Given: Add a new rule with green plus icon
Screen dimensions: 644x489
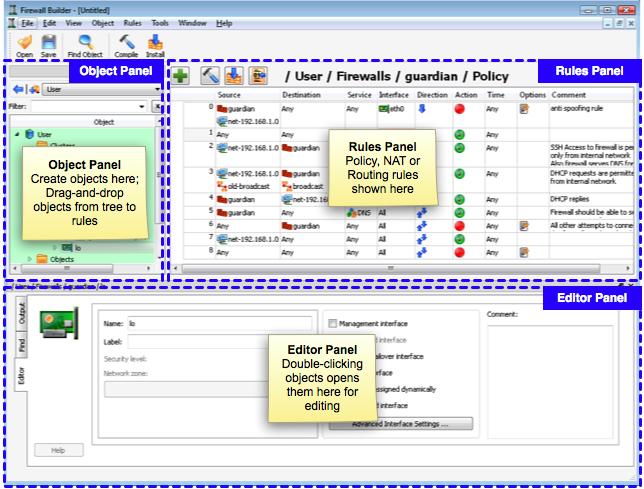Looking at the screenshot, I should coord(181,75).
